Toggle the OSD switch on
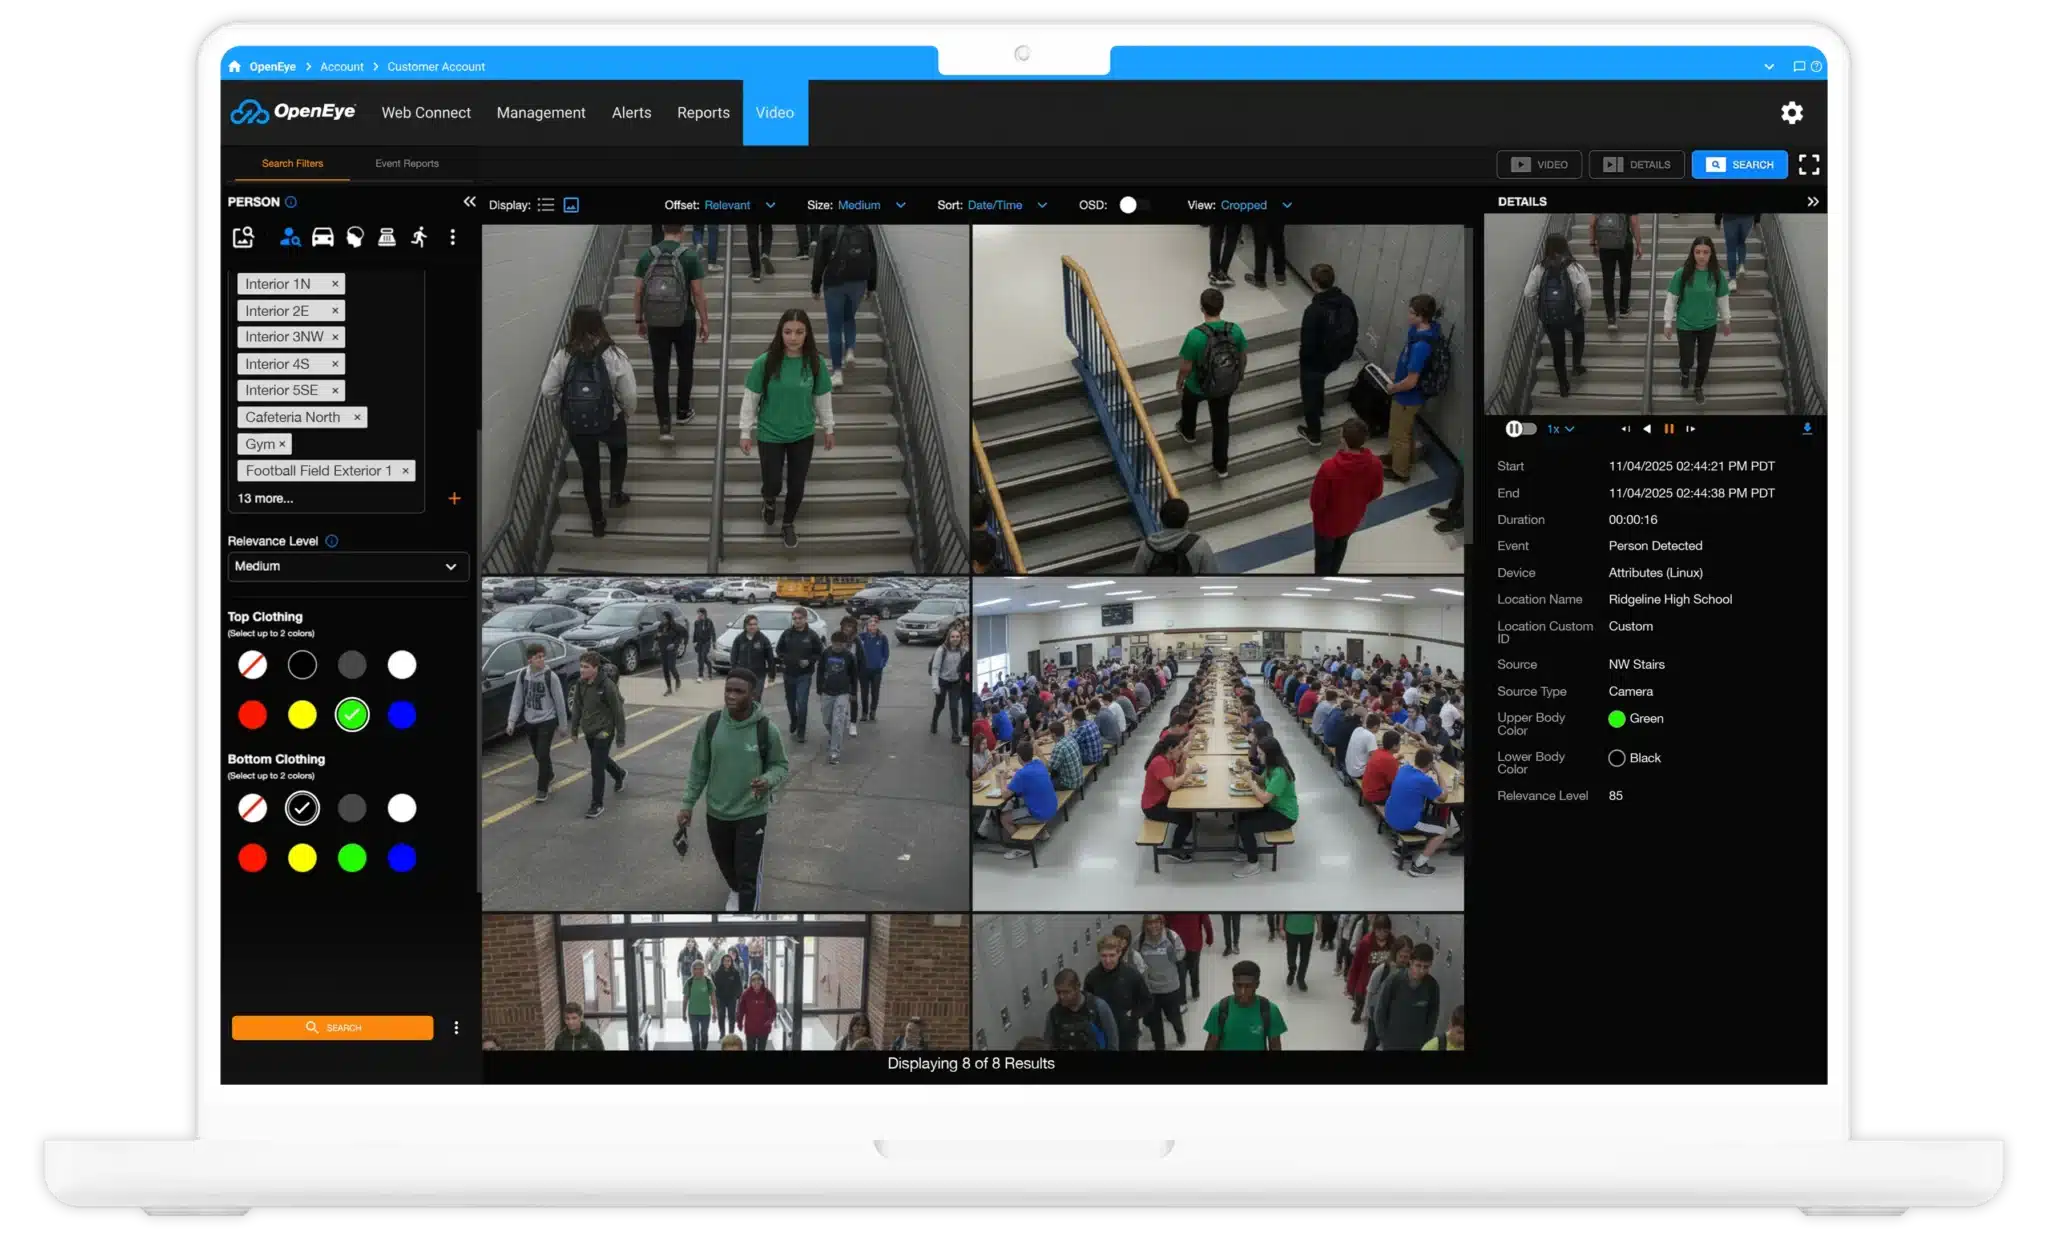Viewport: 2048px width, 1236px height. pos(1131,205)
